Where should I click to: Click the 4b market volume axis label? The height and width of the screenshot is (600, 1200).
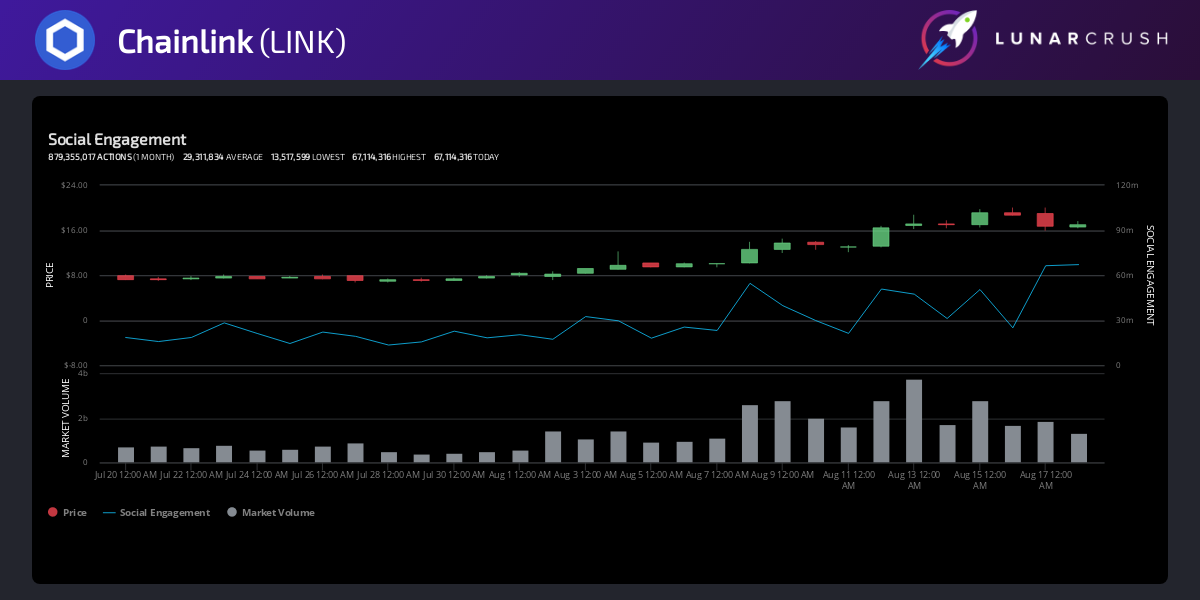[83, 373]
